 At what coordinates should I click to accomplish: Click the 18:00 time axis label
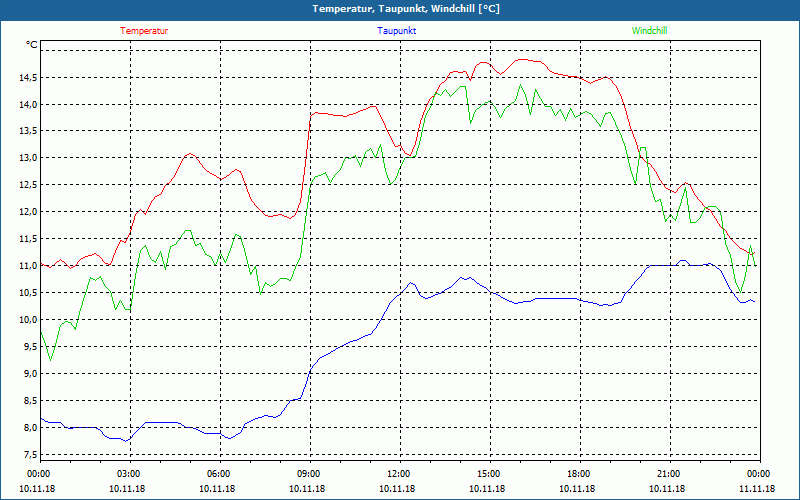coord(578,474)
